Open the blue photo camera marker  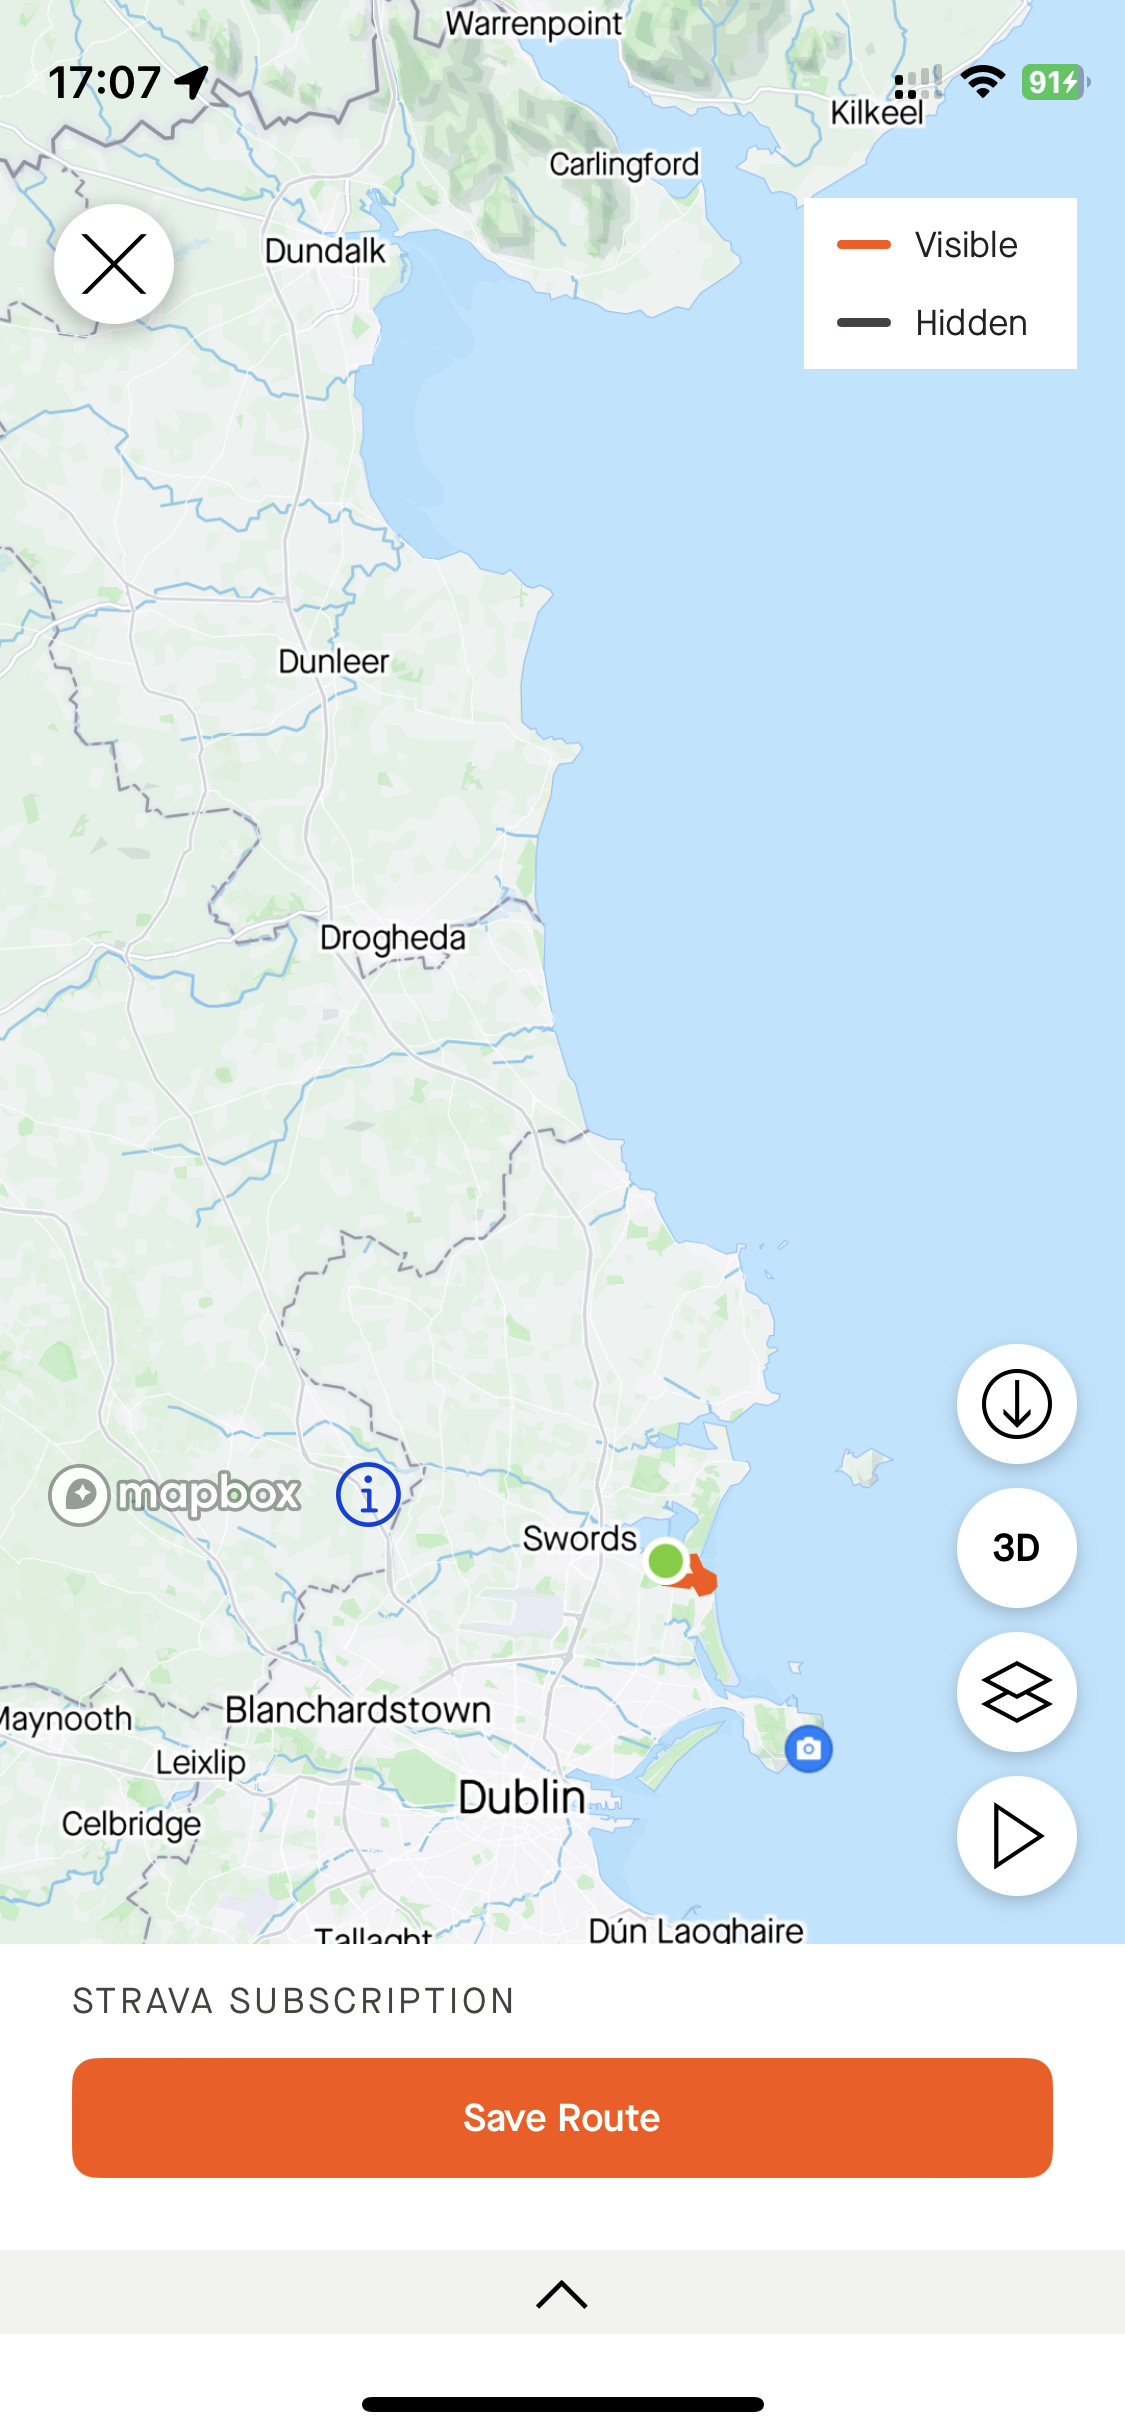[x=809, y=1749]
